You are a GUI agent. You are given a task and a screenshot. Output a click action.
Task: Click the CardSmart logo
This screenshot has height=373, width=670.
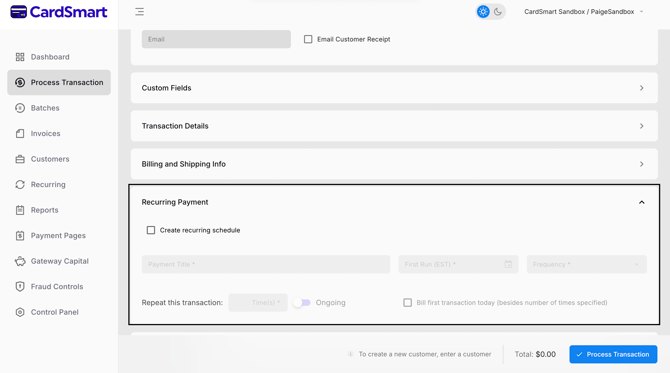coord(59,12)
